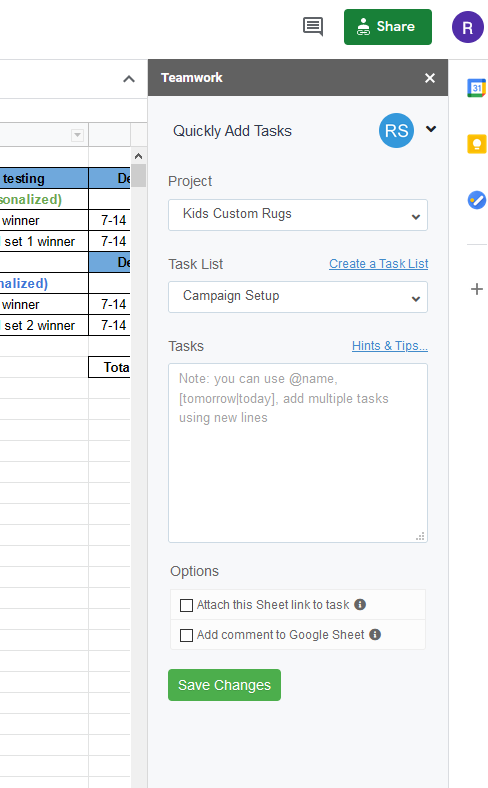Open the Project dropdown Kids Custom Rugs
Screen dimensions: 488x788
click(x=298, y=215)
